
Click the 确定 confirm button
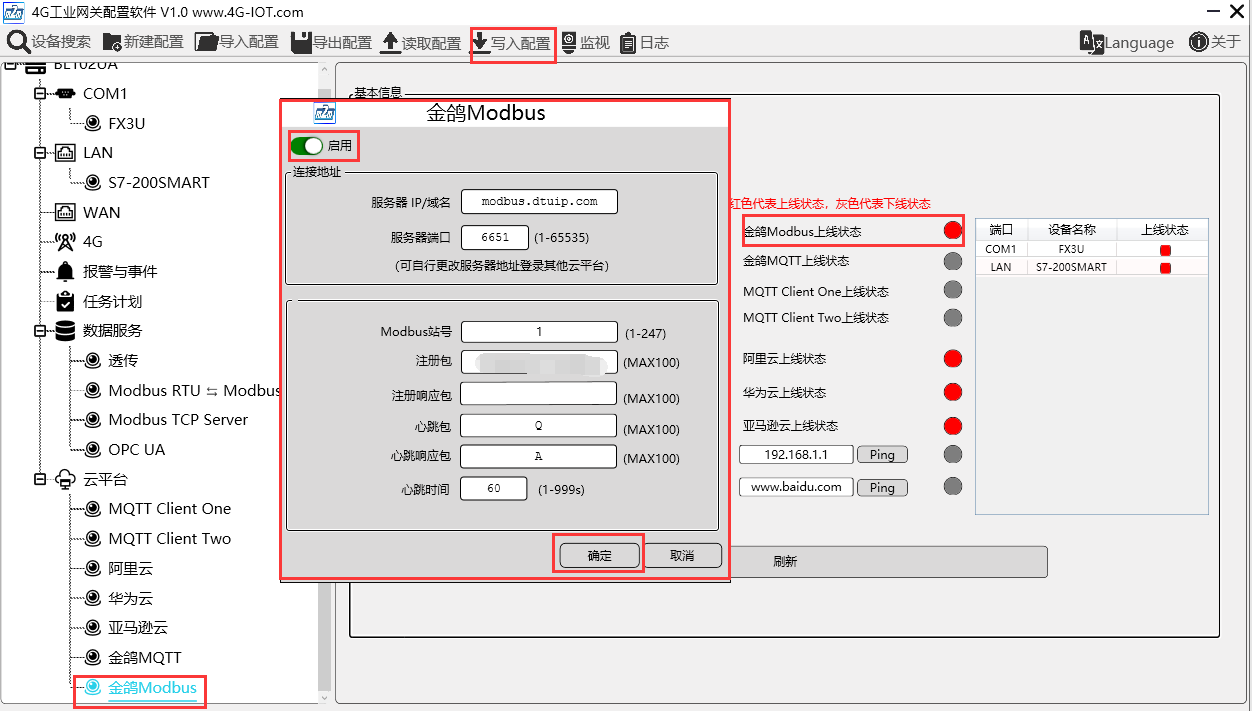click(x=599, y=556)
